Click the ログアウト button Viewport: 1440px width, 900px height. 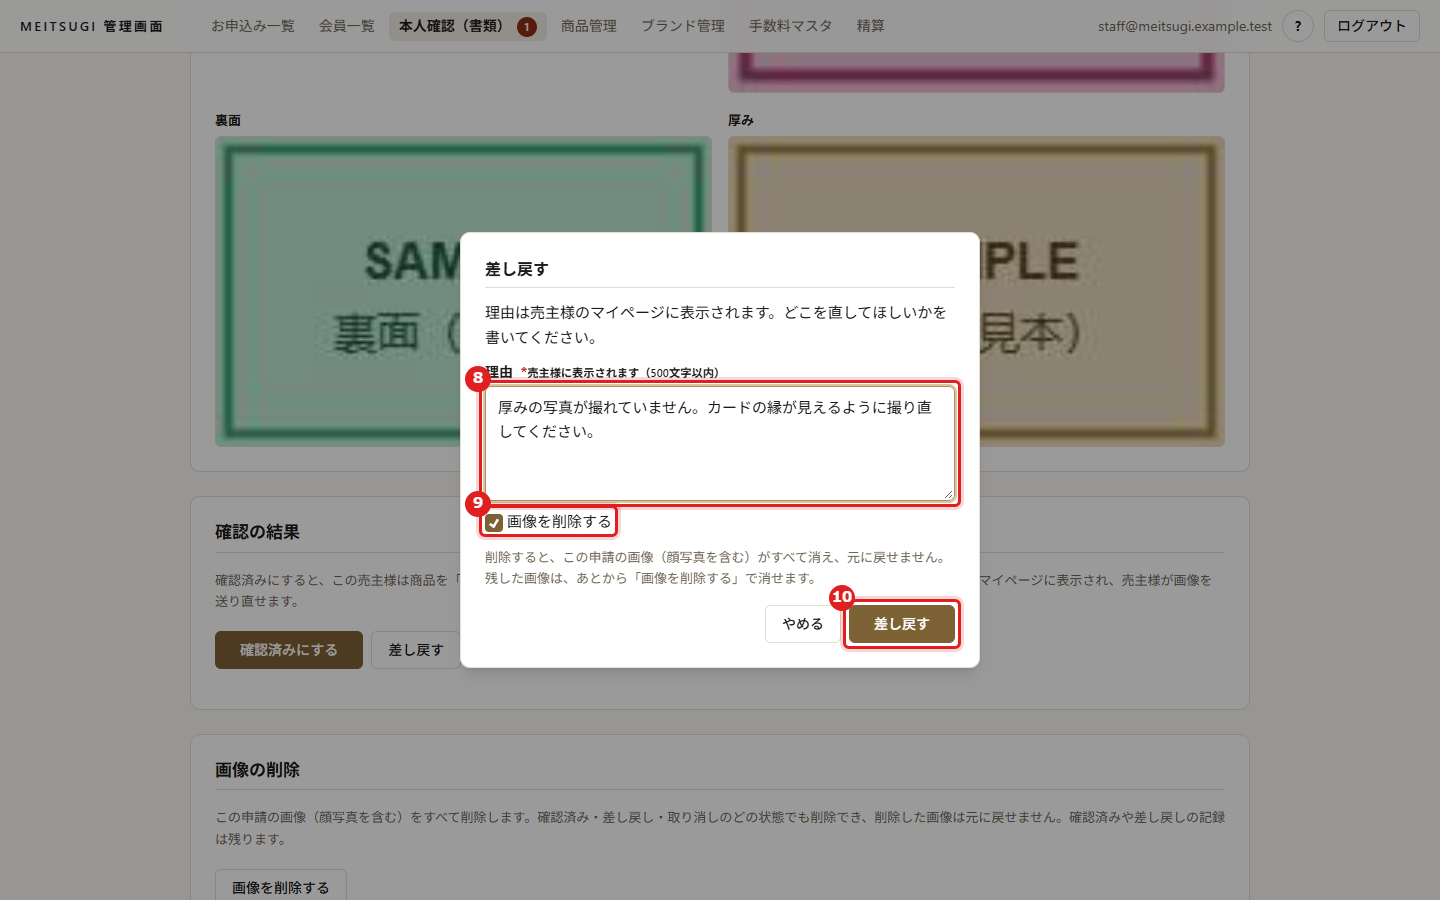1372,26
